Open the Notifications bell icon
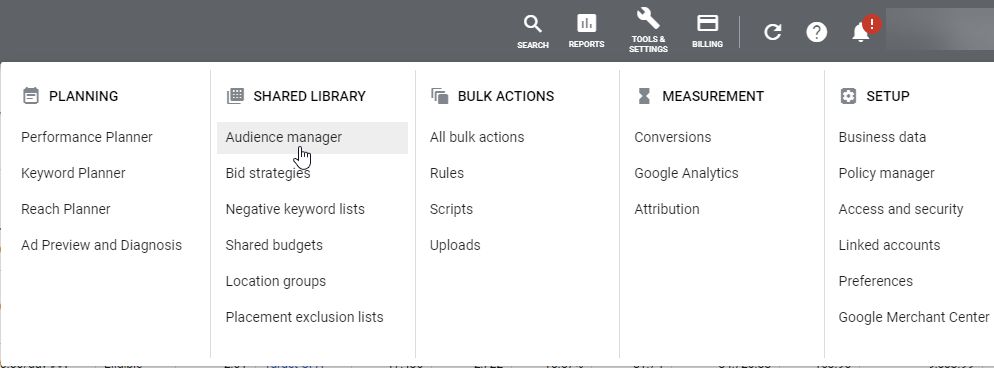This screenshot has height=368, width=994. coord(860,32)
